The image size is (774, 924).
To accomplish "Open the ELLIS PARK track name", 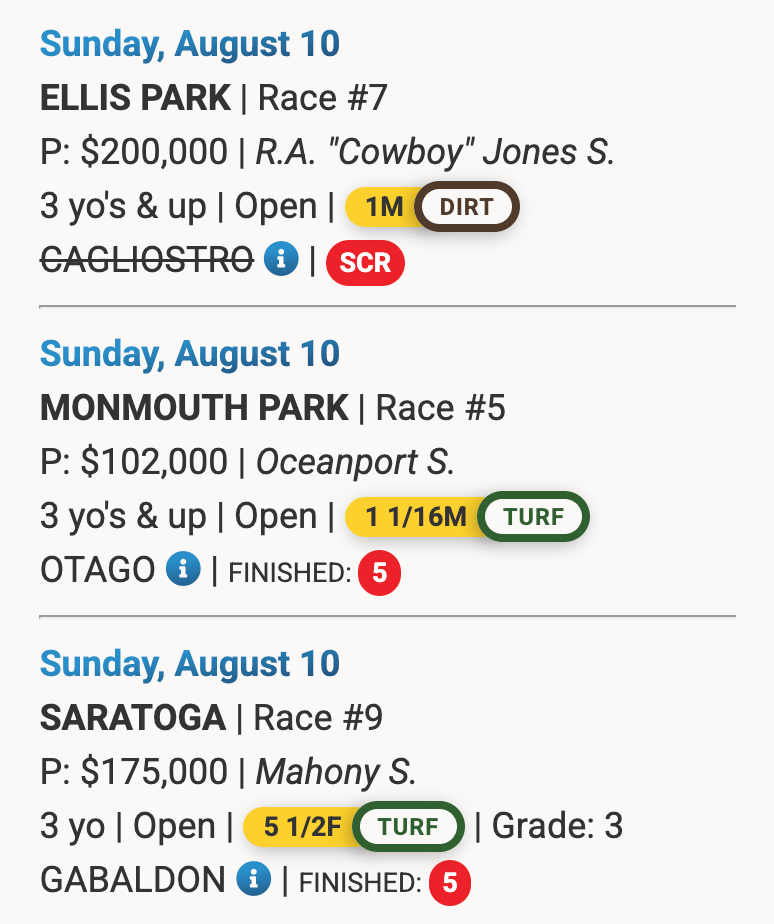I will 135,98.
